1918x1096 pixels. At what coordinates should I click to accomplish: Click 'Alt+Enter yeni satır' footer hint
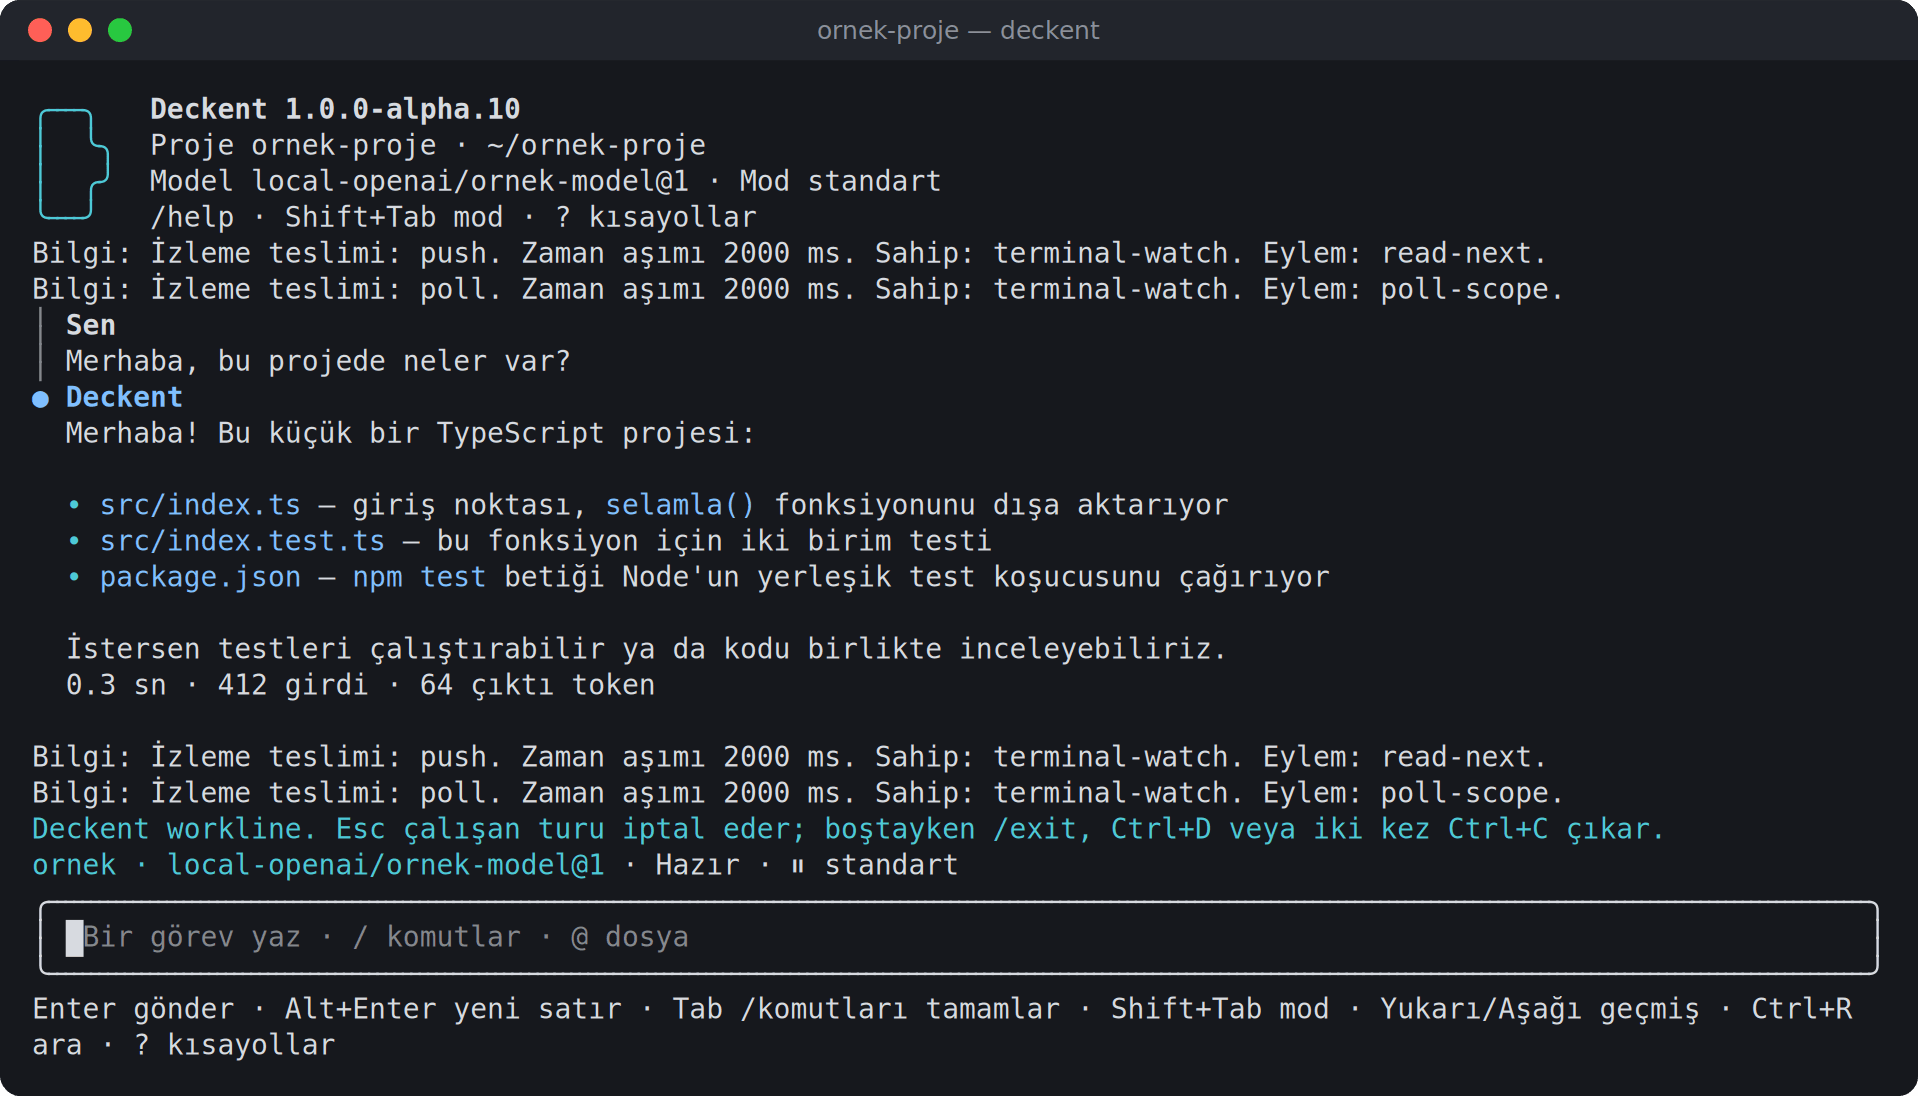coord(453,1009)
